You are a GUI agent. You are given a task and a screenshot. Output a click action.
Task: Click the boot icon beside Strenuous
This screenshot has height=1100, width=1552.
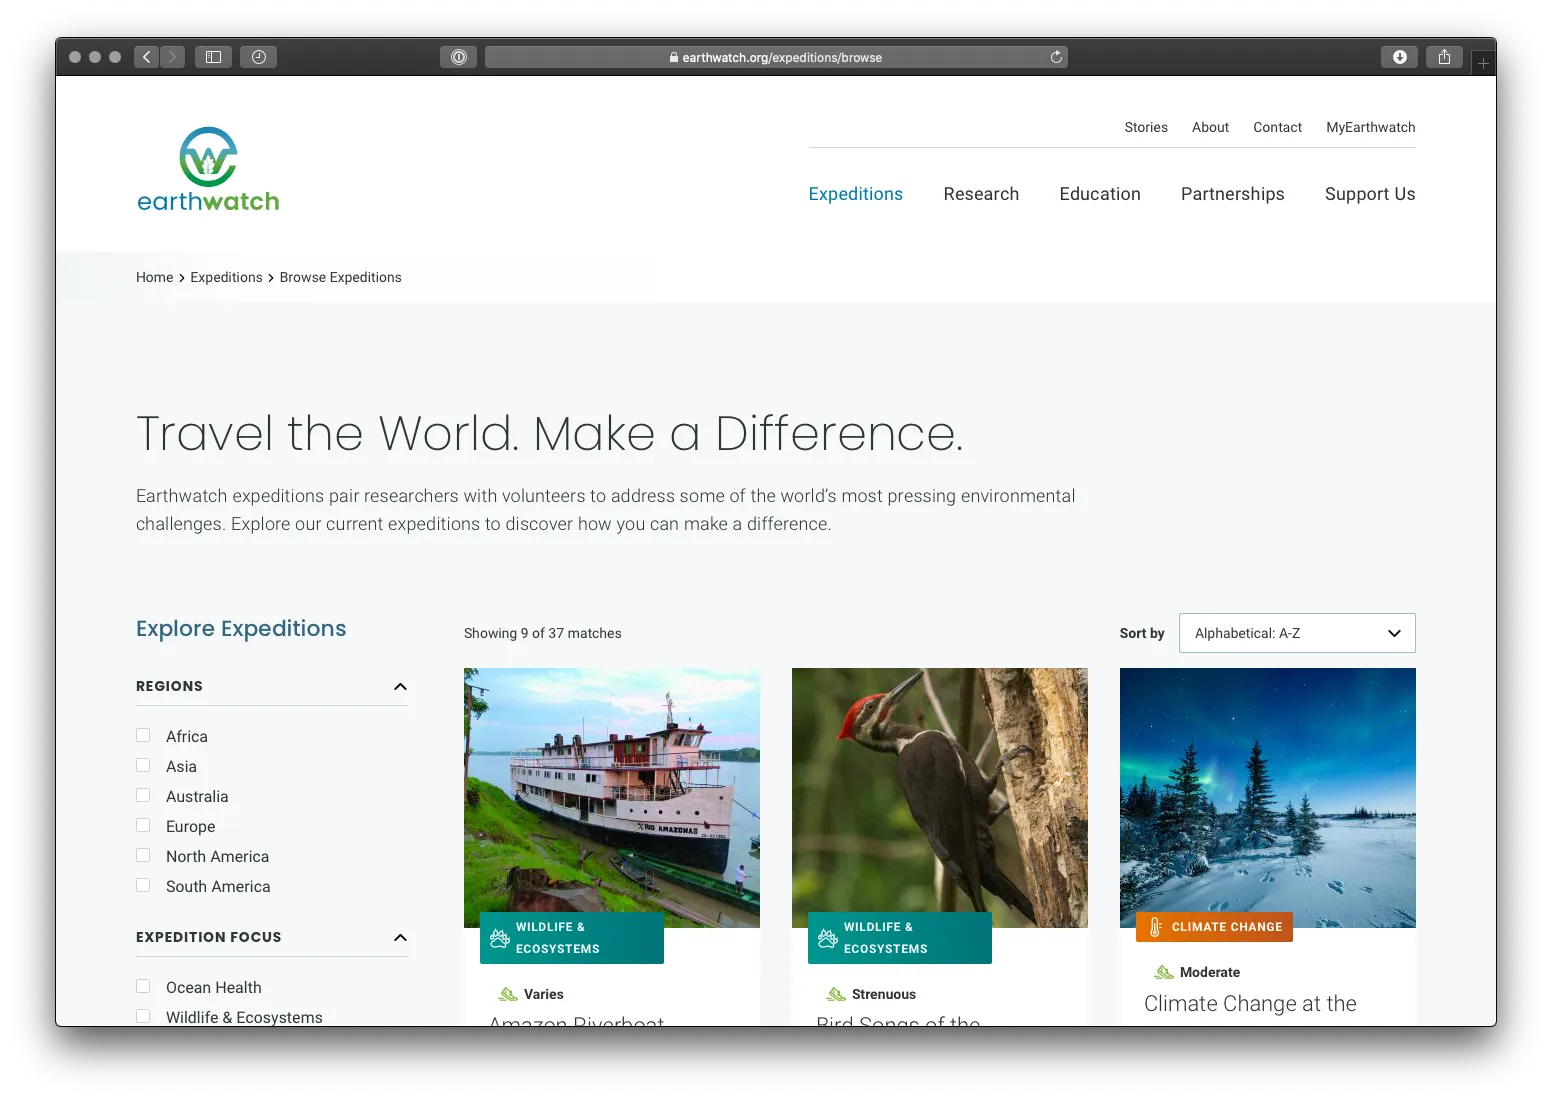point(836,994)
